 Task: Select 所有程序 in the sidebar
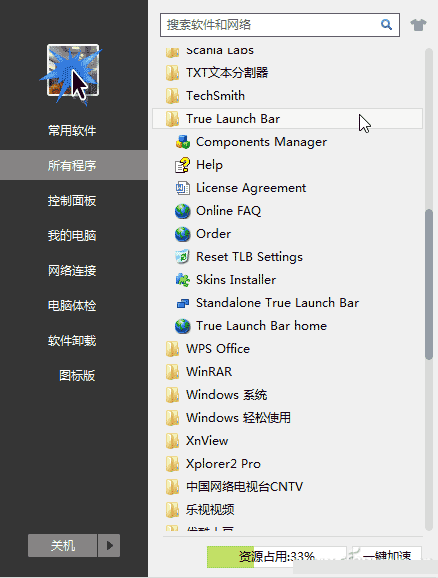tap(74, 165)
